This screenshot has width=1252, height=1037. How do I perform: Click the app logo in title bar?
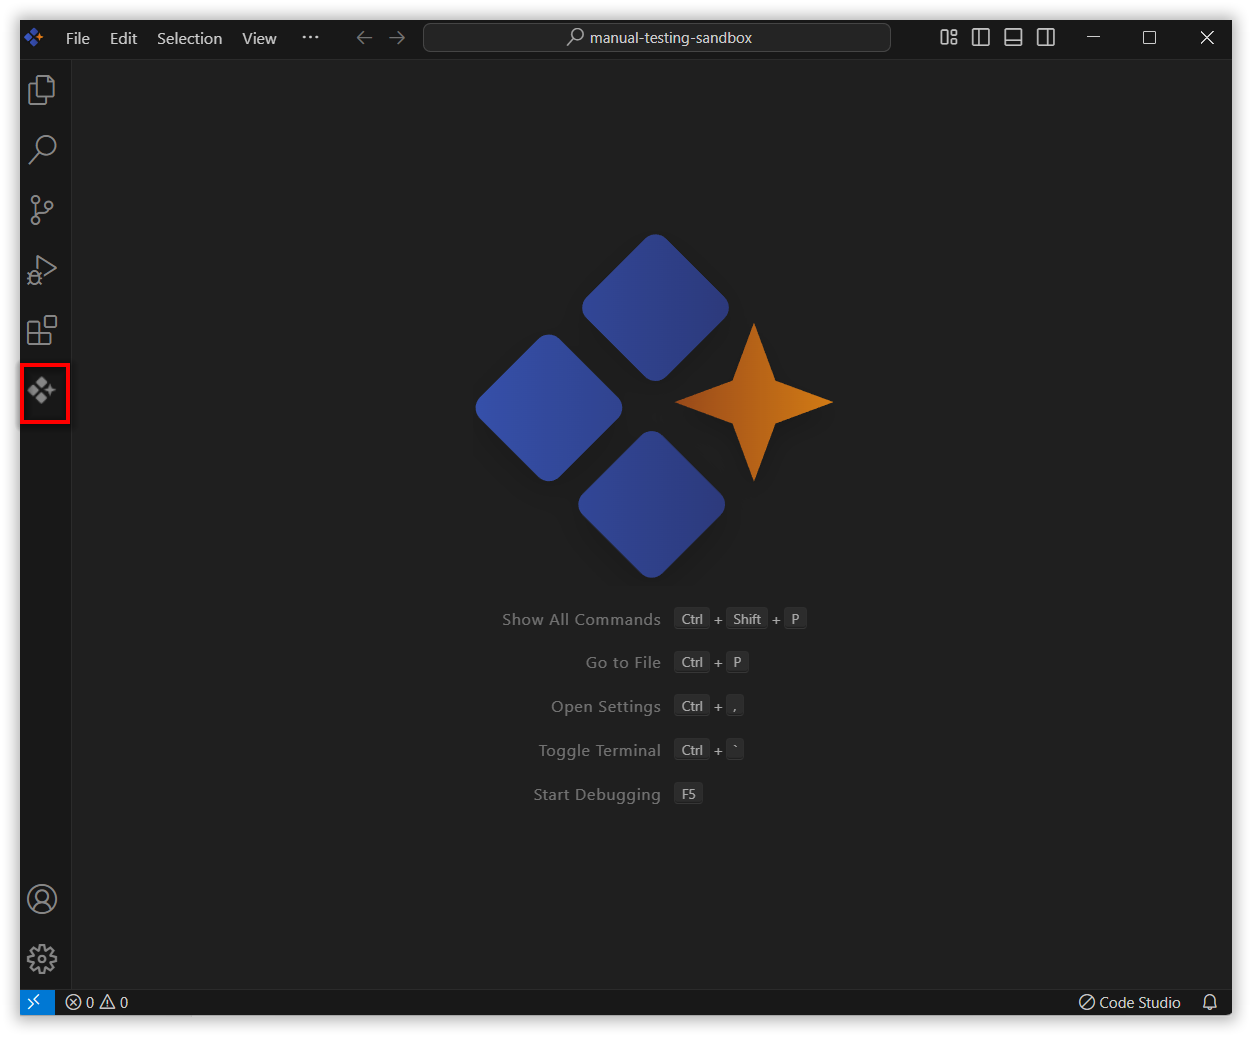click(x=34, y=38)
